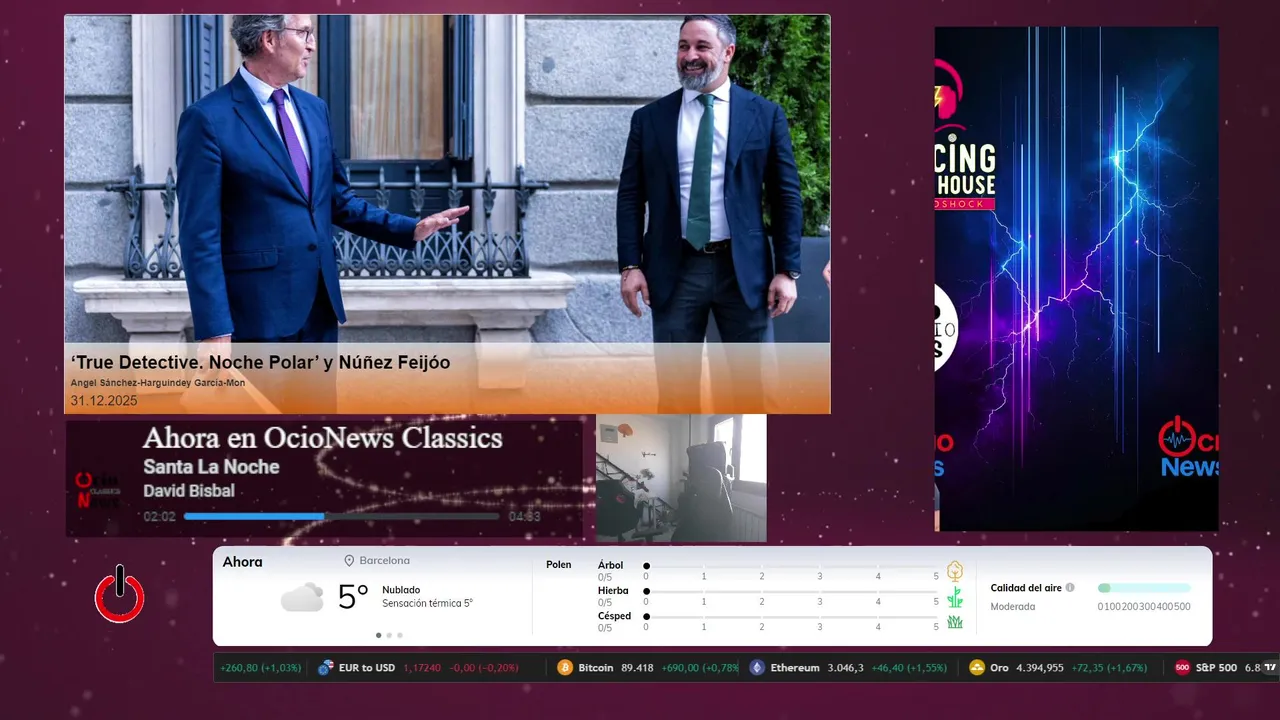Click the Bitcoin price 89.418
The width and height of the screenshot is (1280, 720).
coord(637,668)
